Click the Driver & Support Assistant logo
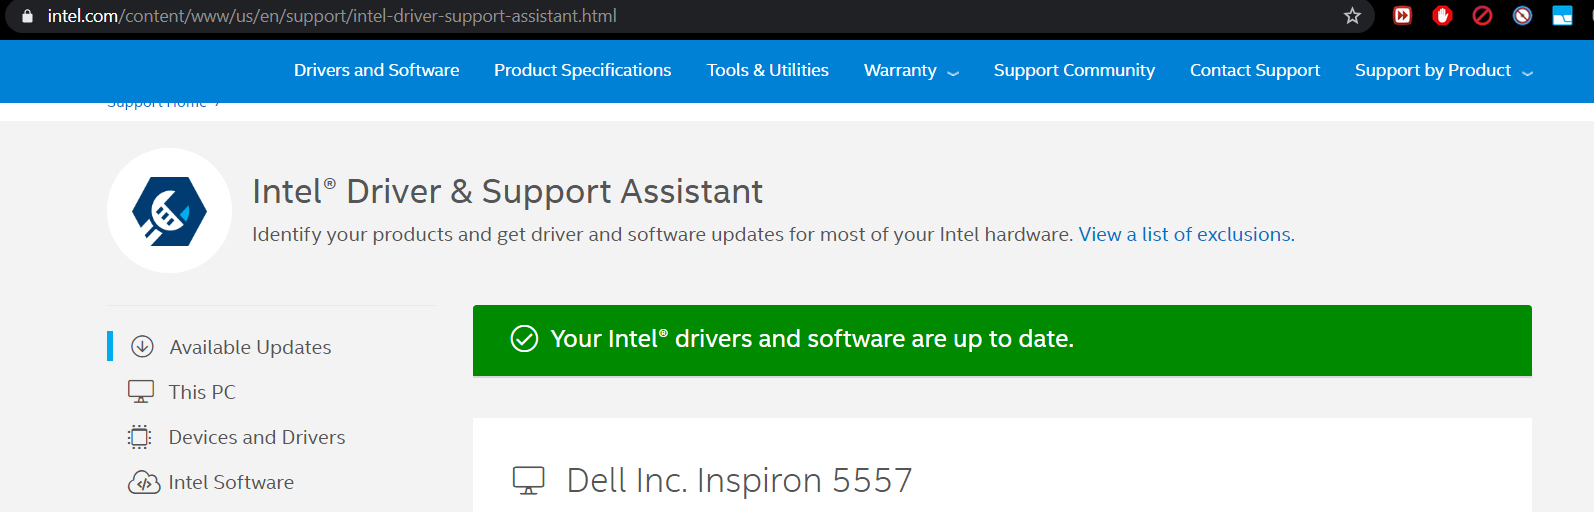Viewport: 1594px width, 512px height. click(169, 211)
